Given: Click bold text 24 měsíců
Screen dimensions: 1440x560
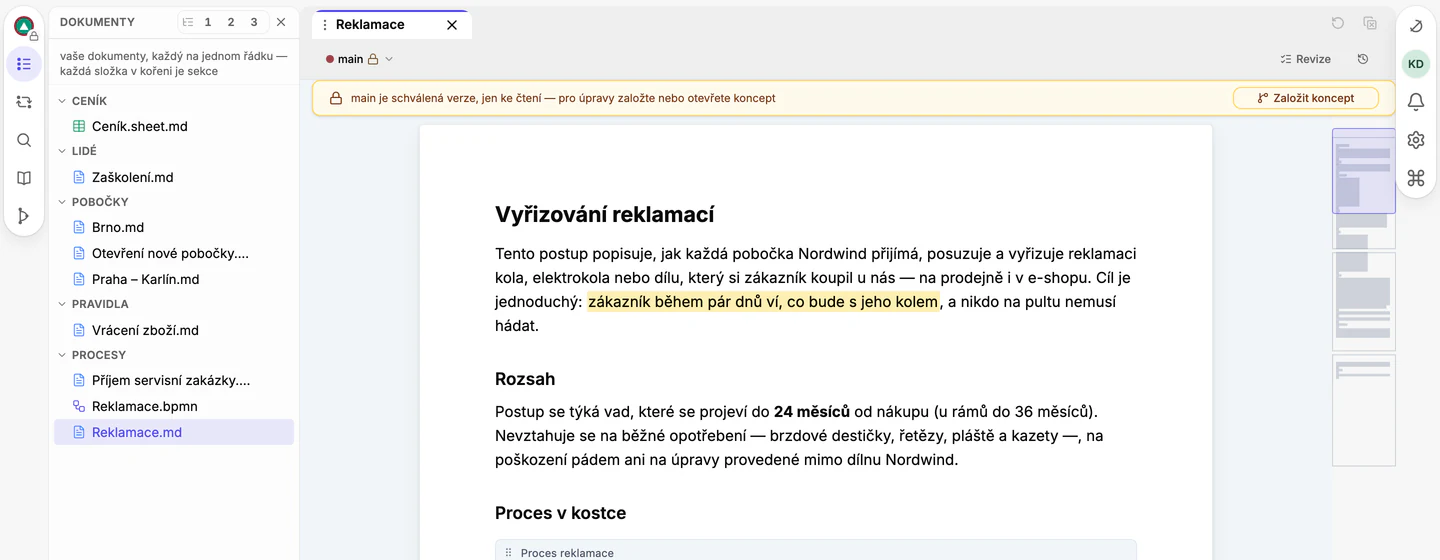Looking at the screenshot, I should 811,412.
